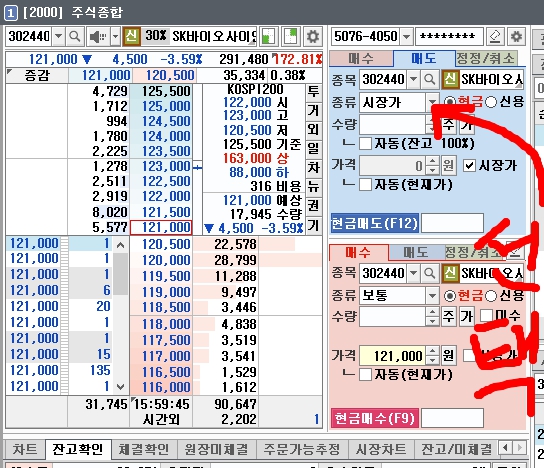Toggle the 자동(잔고 100%) checkbox
Image resolution: width=544 pixels, height=468 pixels.
(x=365, y=144)
